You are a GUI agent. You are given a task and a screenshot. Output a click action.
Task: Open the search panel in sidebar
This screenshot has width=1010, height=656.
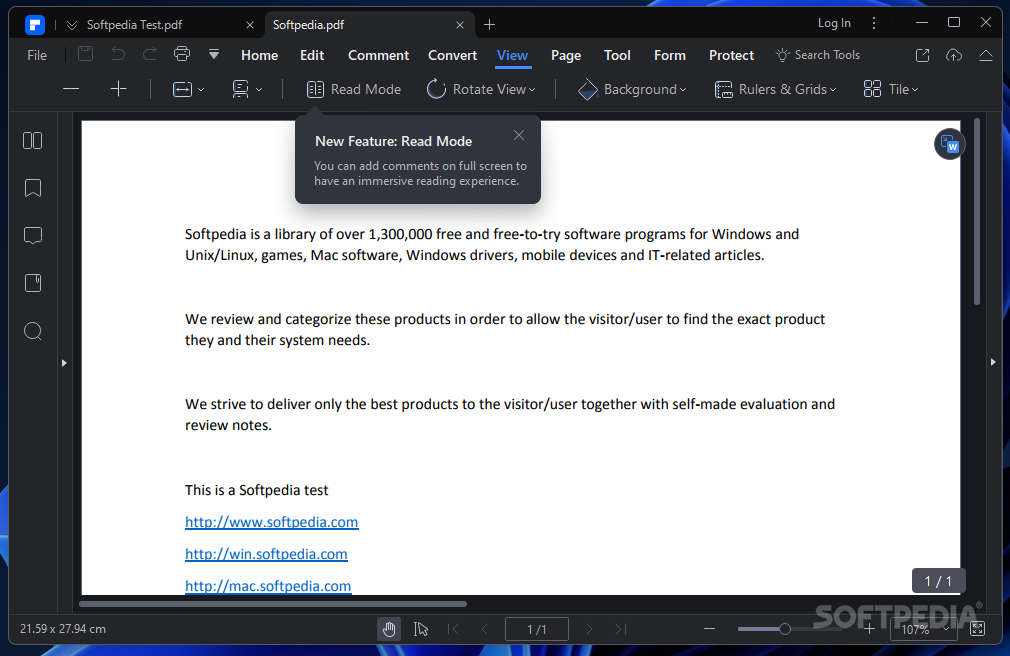tap(33, 331)
